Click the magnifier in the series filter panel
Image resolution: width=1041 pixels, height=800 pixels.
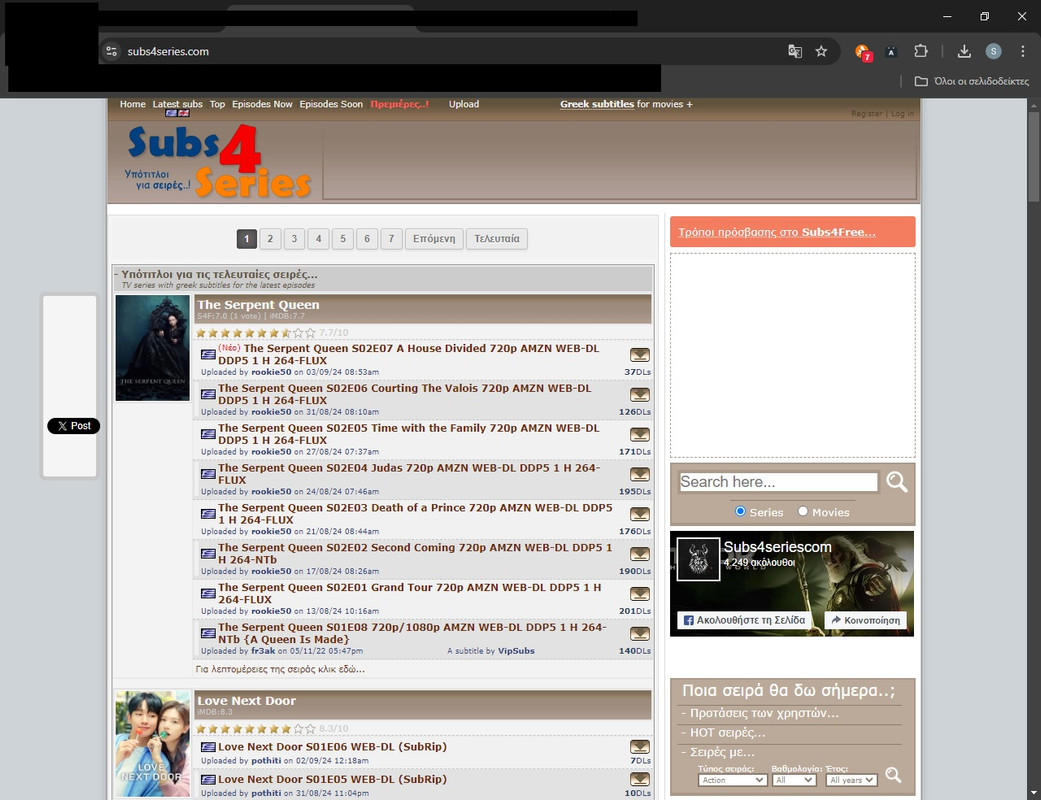point(893,775)
